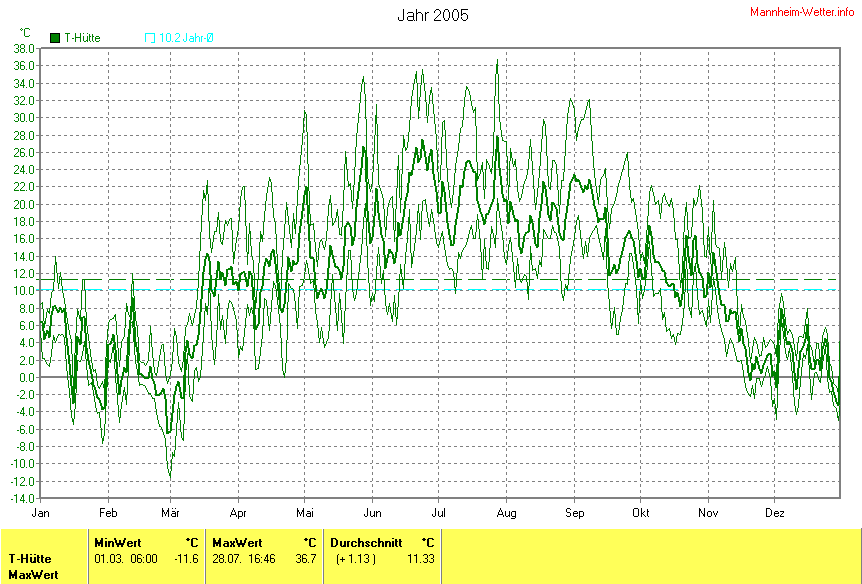
Task: Click the minimum value -11.6 in table
Action: [185, 558]
